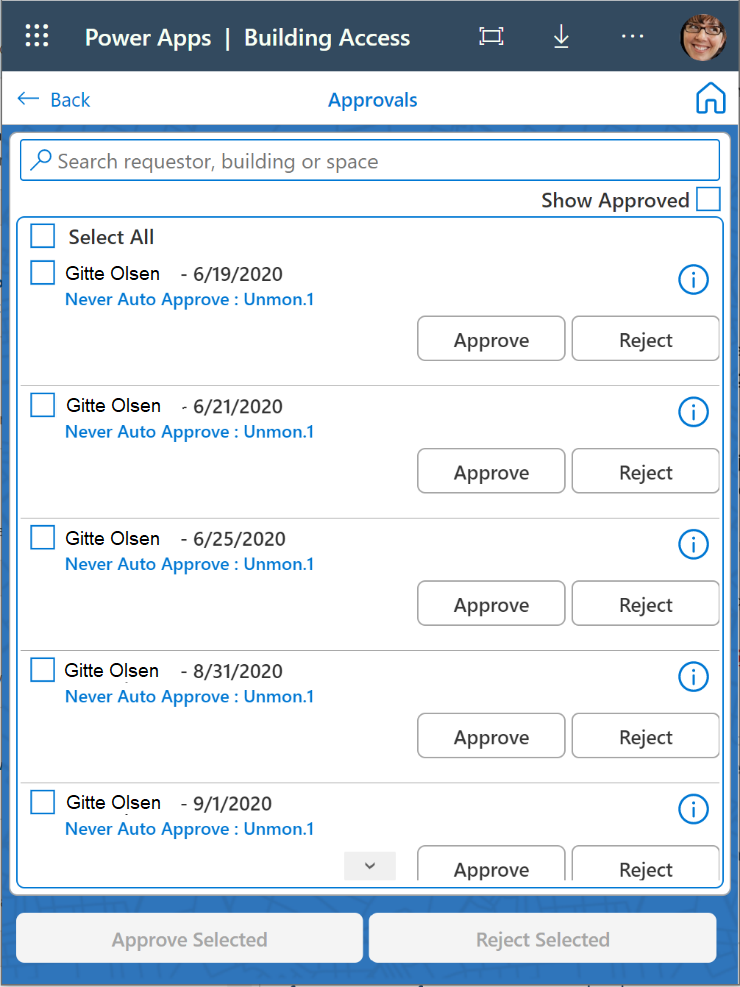The height and width of the screenshot is (987, 740).
Task: Check the Select All checkbox
Action: [43, 237]
